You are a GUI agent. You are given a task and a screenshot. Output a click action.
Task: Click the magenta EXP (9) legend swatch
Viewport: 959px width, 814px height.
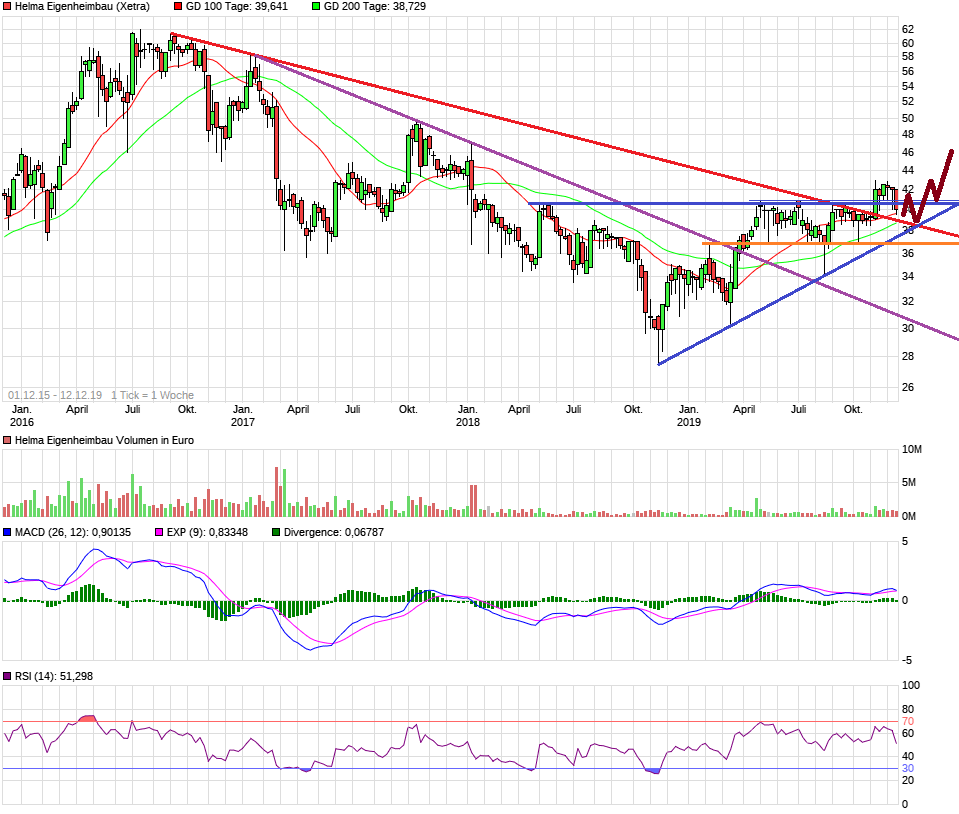click(x=159, y=533)
